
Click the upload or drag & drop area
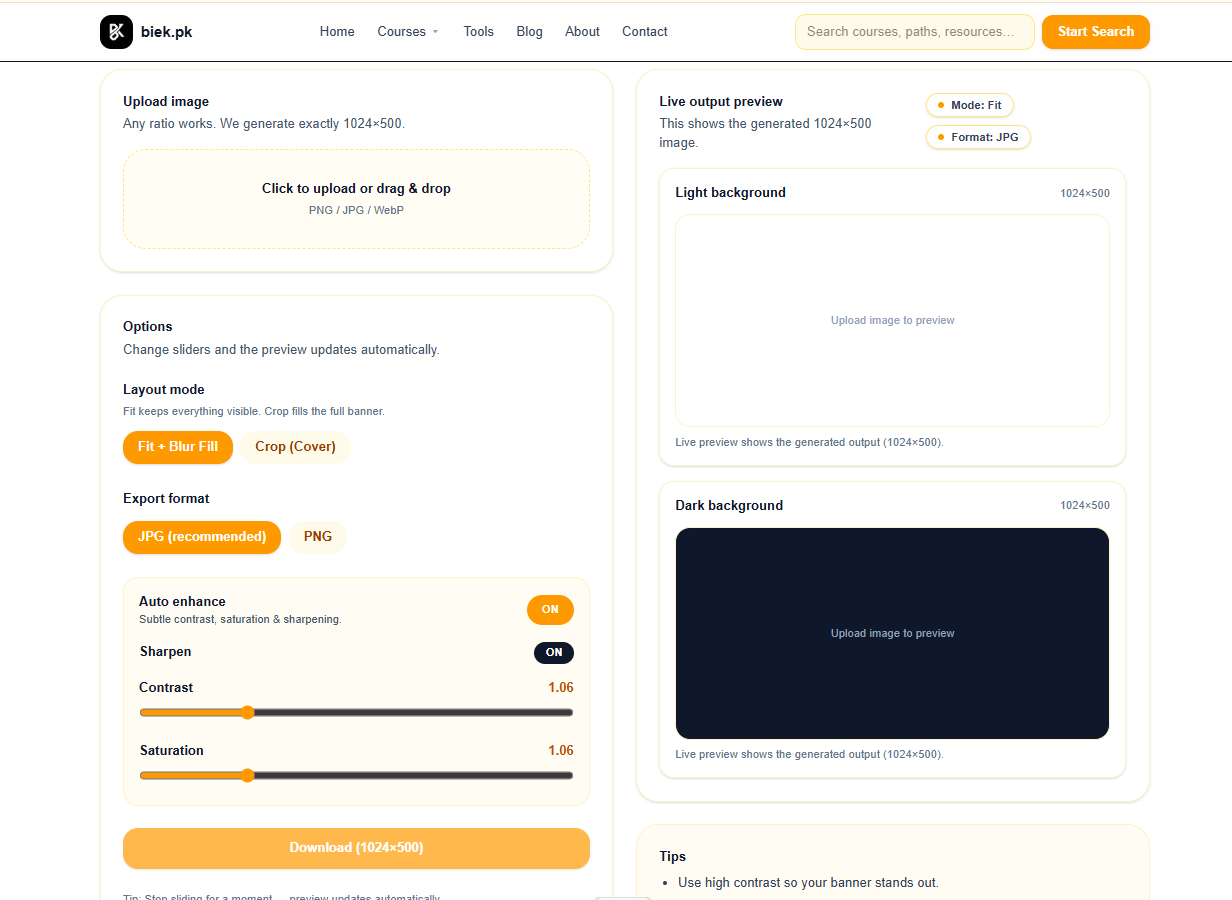pyautogui.click(x=356, y=199)
